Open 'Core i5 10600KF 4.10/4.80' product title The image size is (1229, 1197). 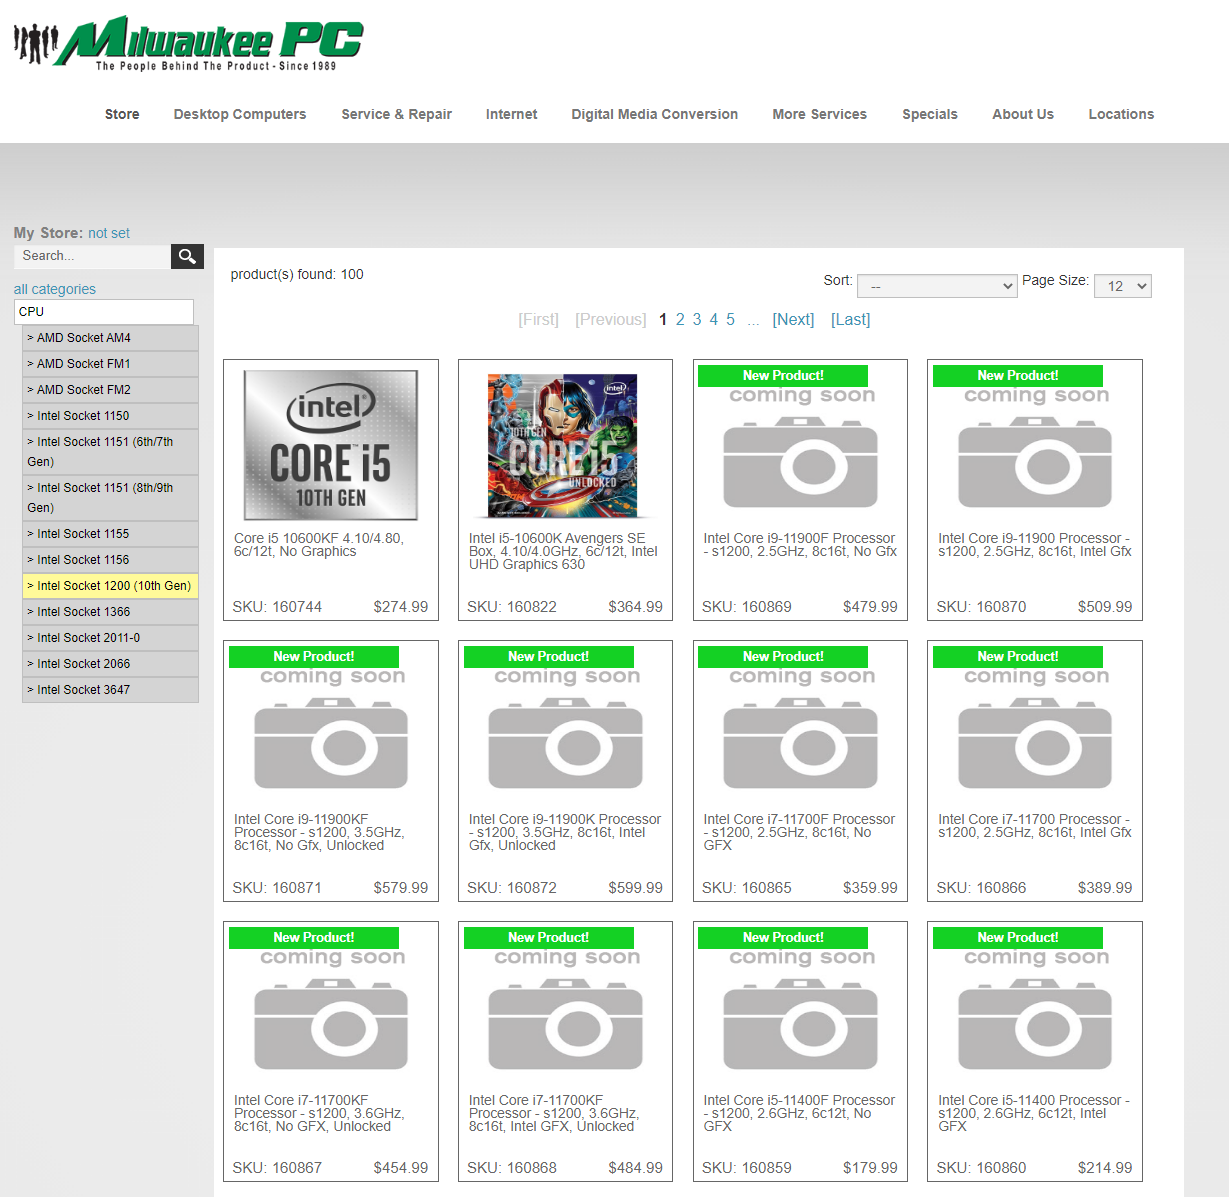coord(319,545)
